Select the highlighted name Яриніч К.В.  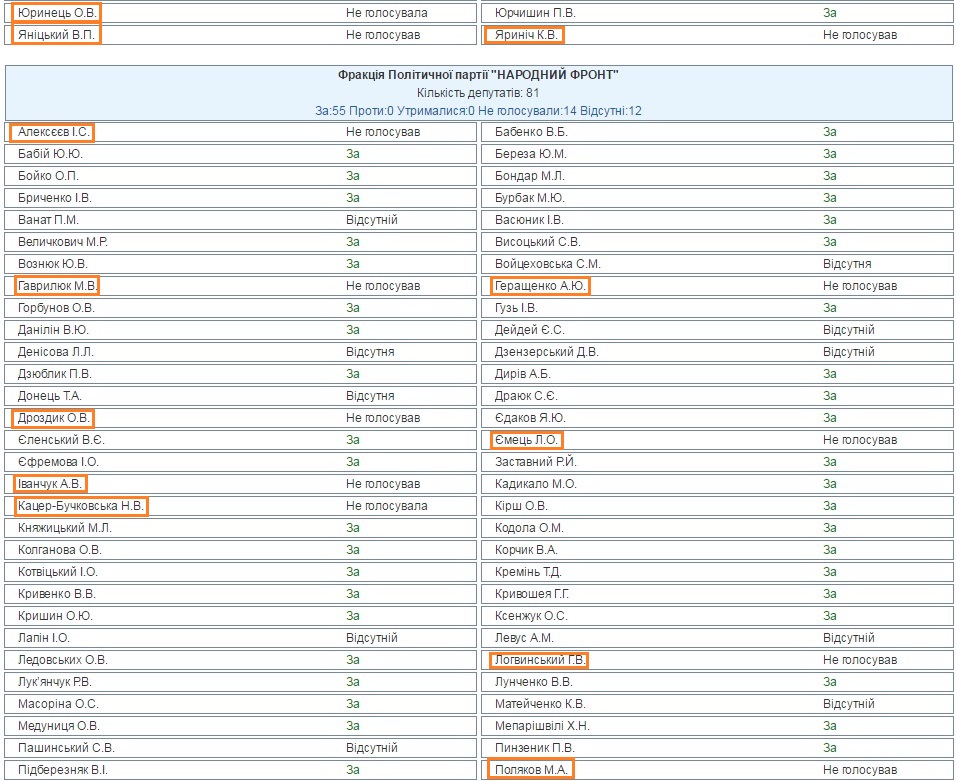pyautogui.click(x=524, y=35)
